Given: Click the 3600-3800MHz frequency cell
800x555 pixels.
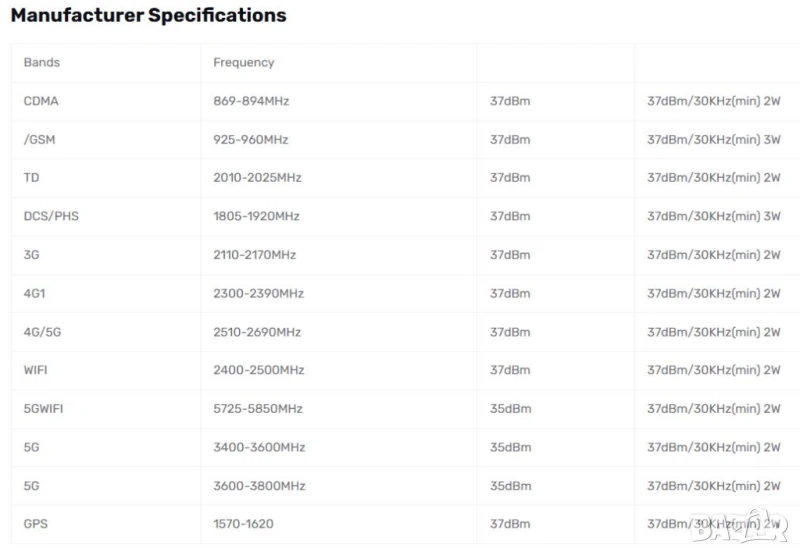Looking at the screenshot, I should [259, 486].
